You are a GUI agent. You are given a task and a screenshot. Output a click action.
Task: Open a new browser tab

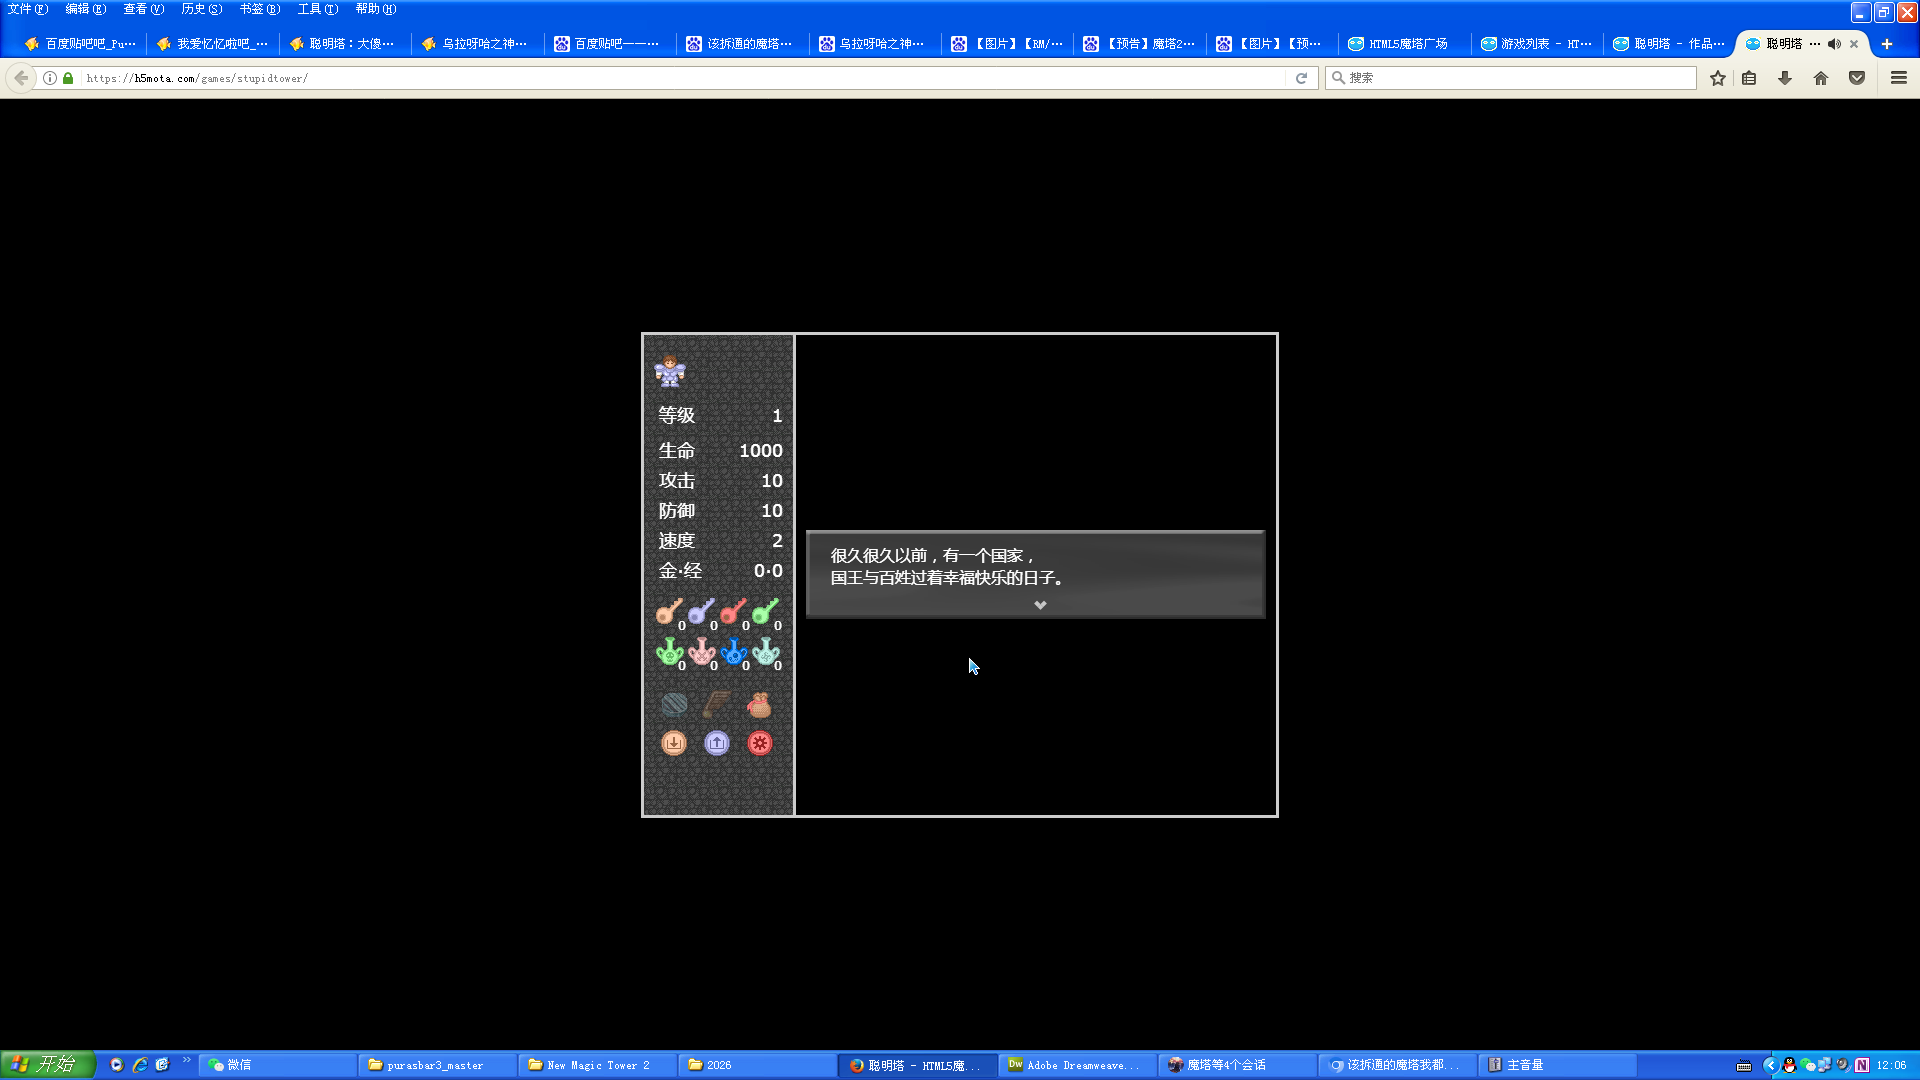point(1887,44)
